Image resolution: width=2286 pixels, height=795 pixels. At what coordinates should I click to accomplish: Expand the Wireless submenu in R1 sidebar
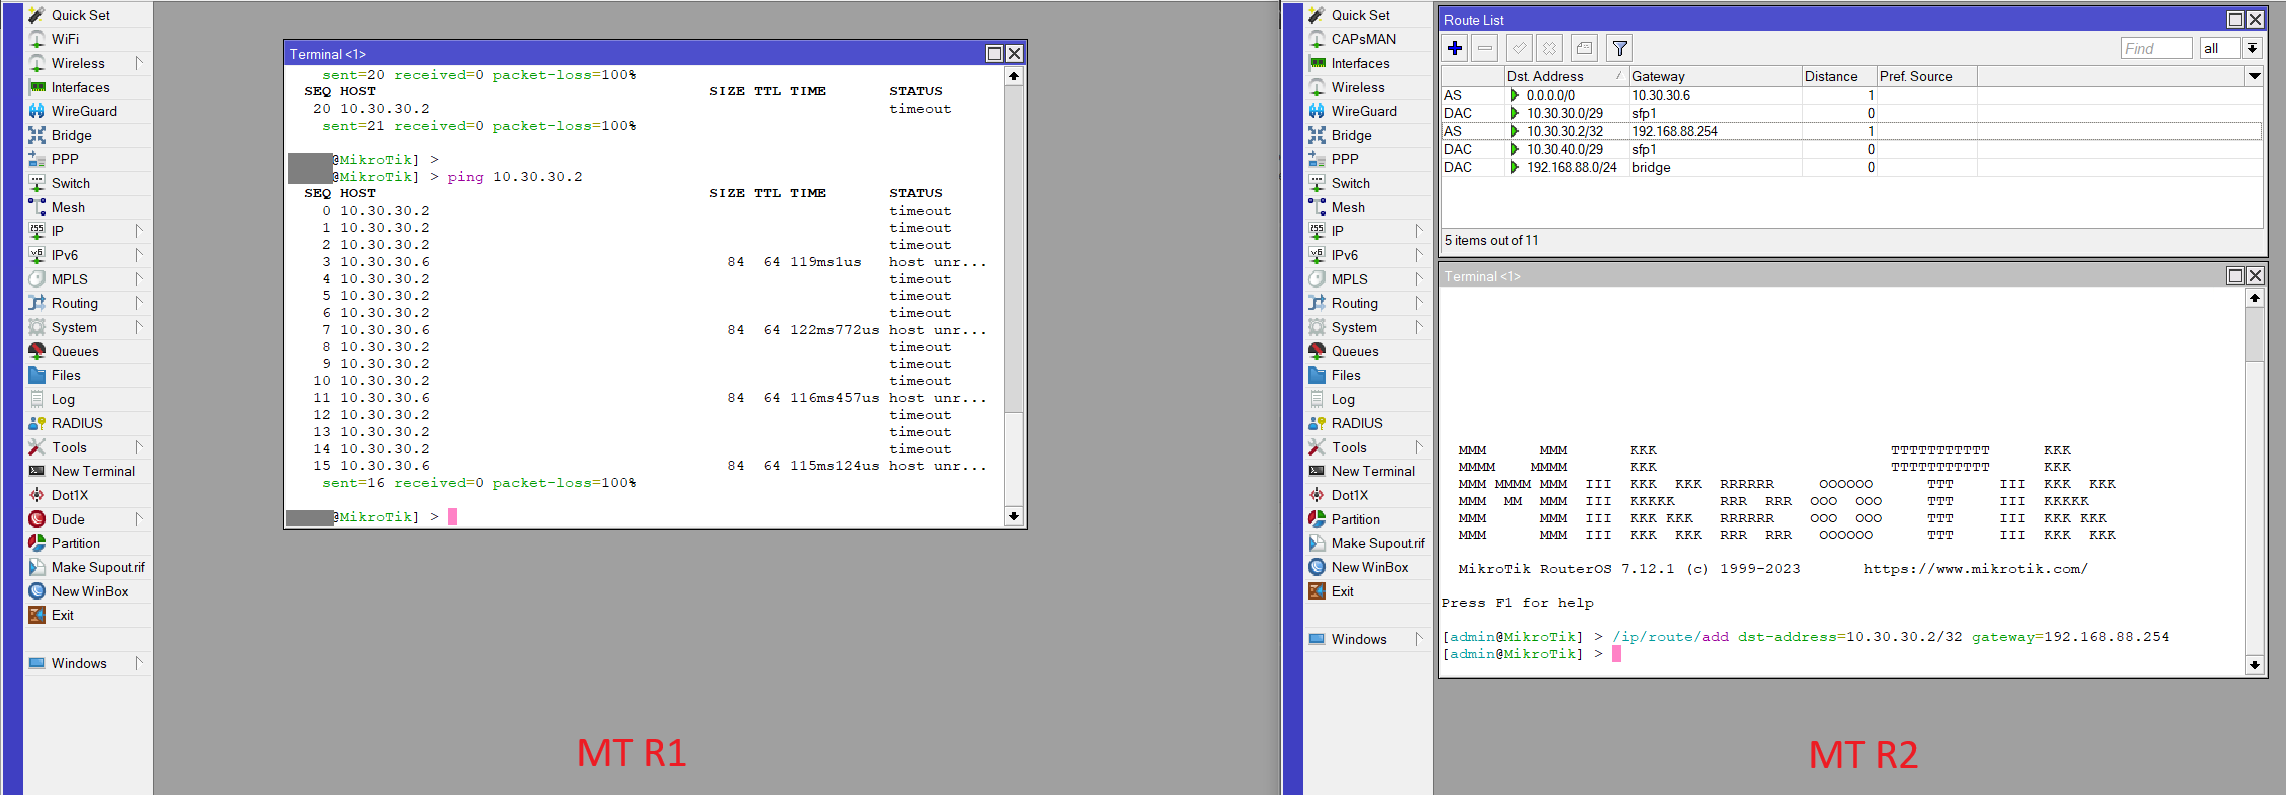click(139, 63)
